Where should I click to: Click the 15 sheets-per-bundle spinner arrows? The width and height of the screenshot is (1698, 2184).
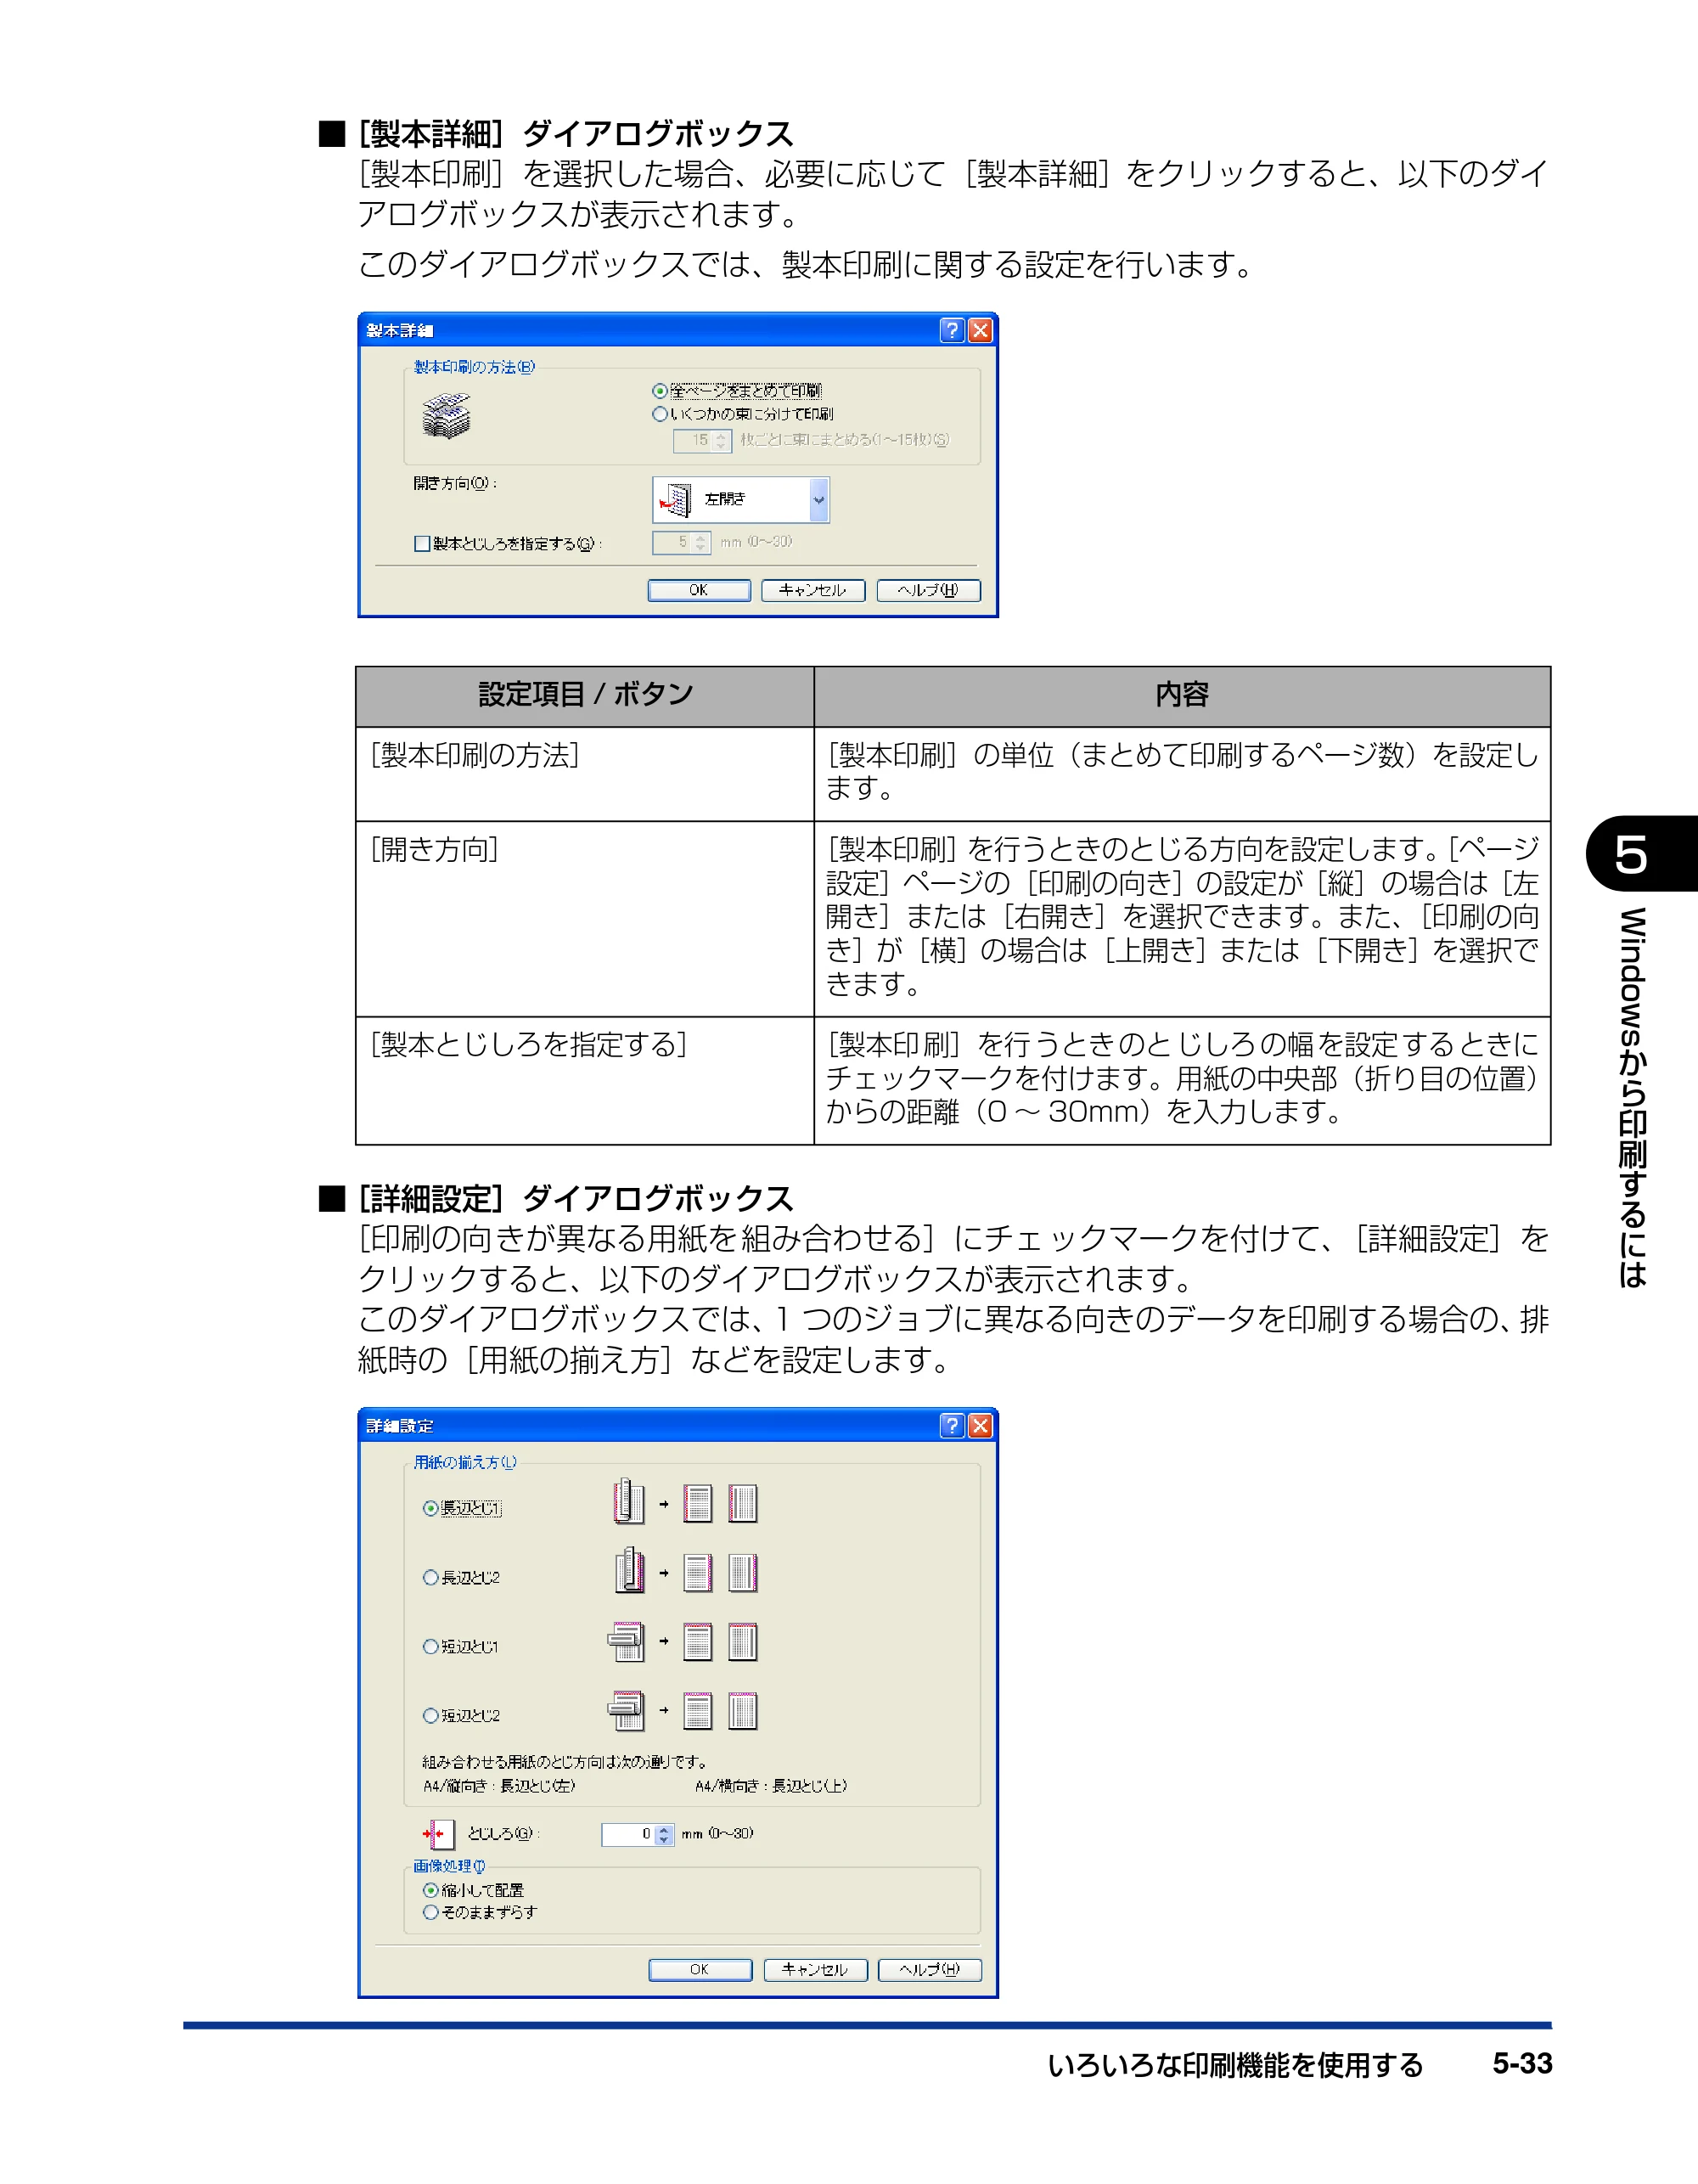click(x=721, y=441)
